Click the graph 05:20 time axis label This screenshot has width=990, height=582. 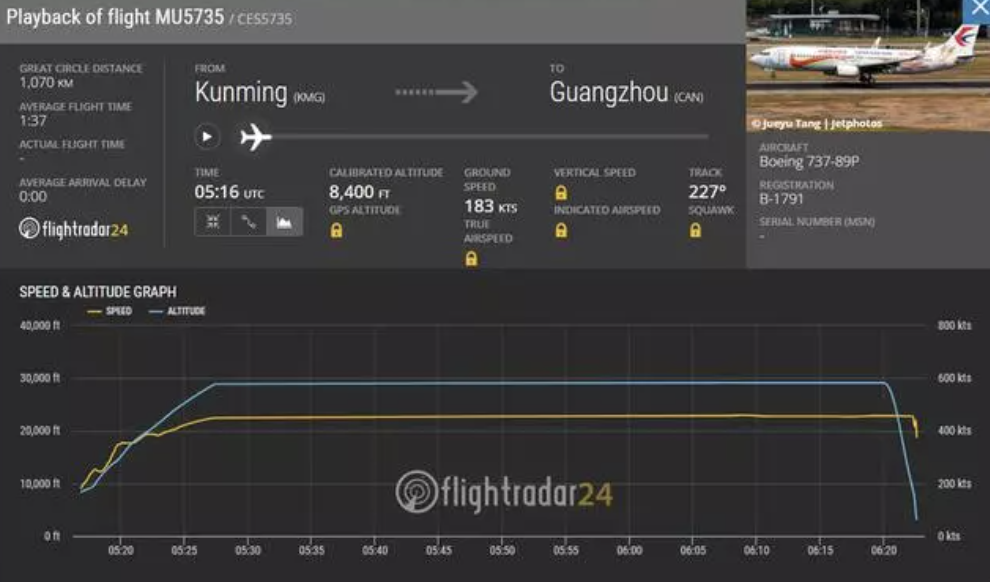(121, 550)
